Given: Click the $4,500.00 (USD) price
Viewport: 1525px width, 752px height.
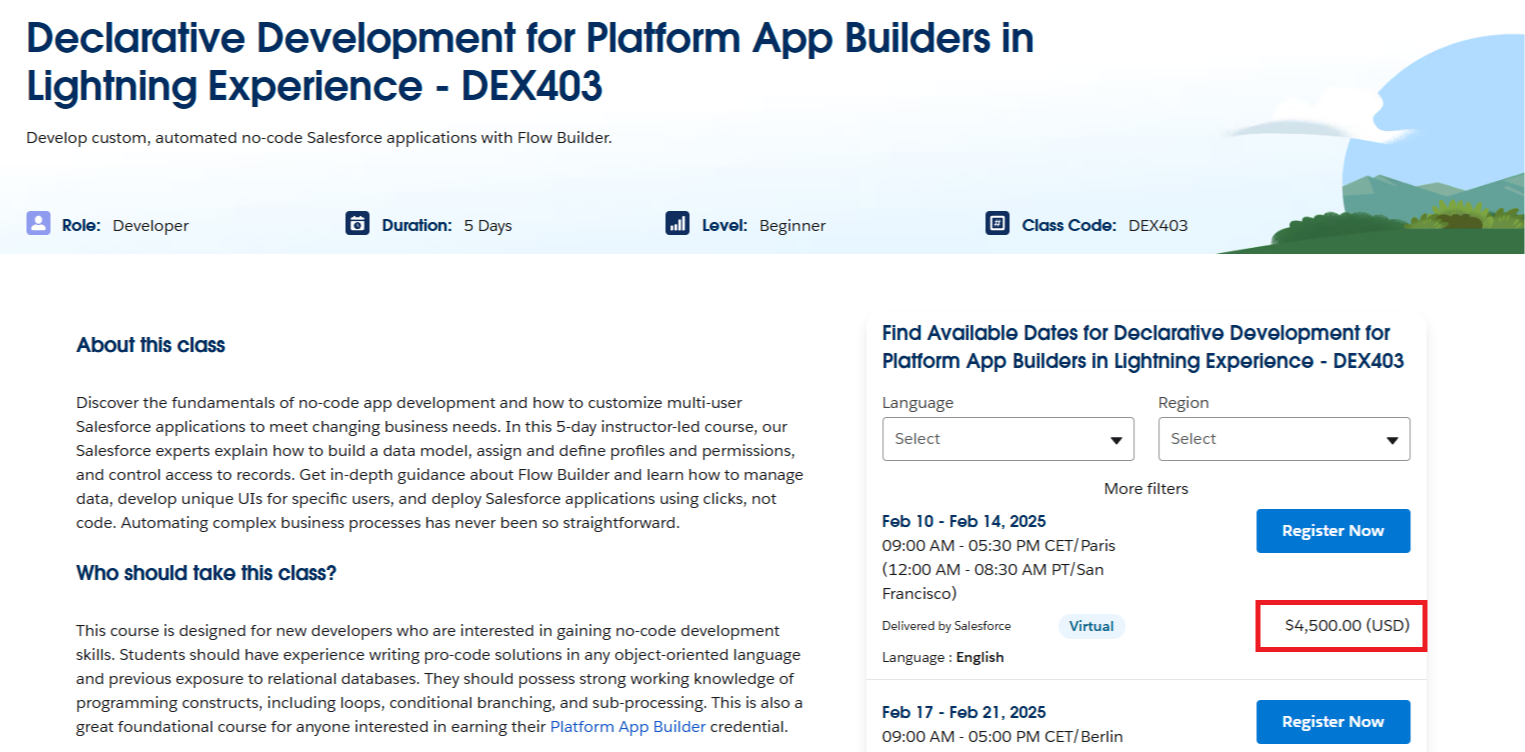Looking at the screenshot, I should pos(1347,626).
